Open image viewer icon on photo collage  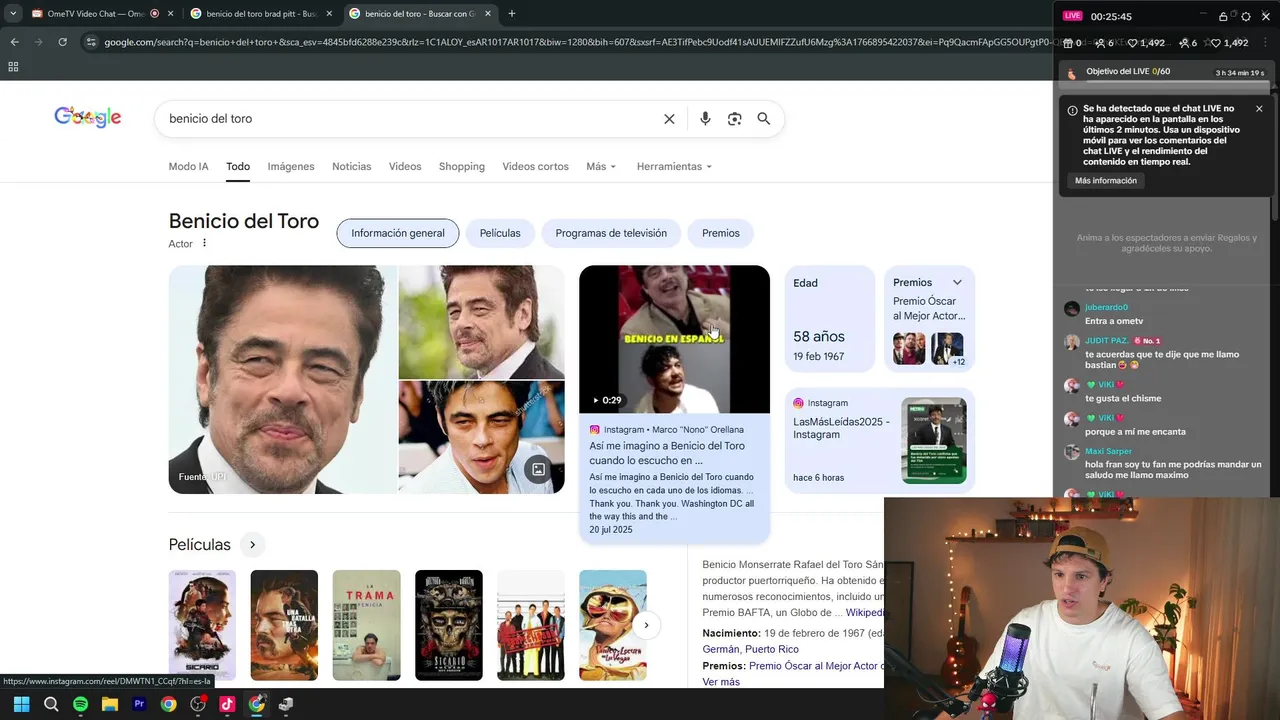538,469
